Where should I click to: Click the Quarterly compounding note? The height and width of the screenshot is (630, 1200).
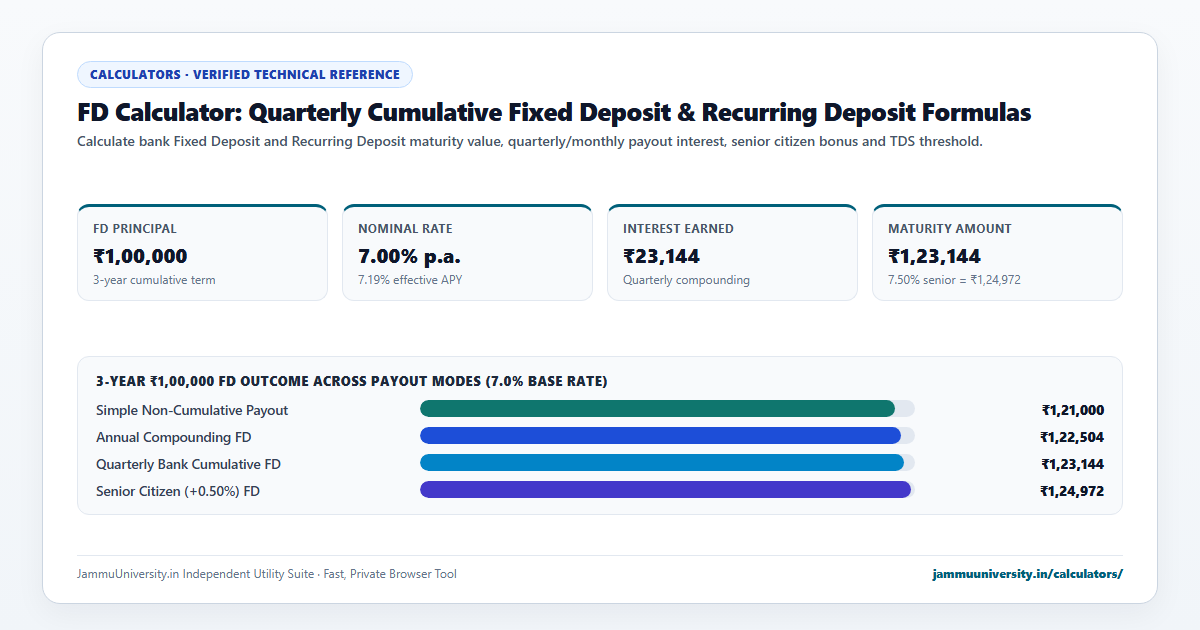click(686, 280)
